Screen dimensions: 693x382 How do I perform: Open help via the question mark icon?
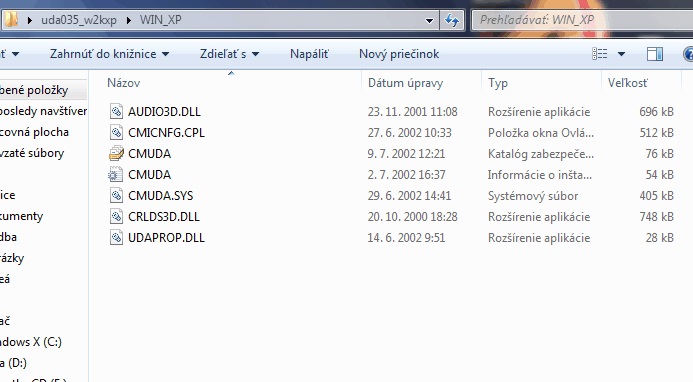(689, 54)
